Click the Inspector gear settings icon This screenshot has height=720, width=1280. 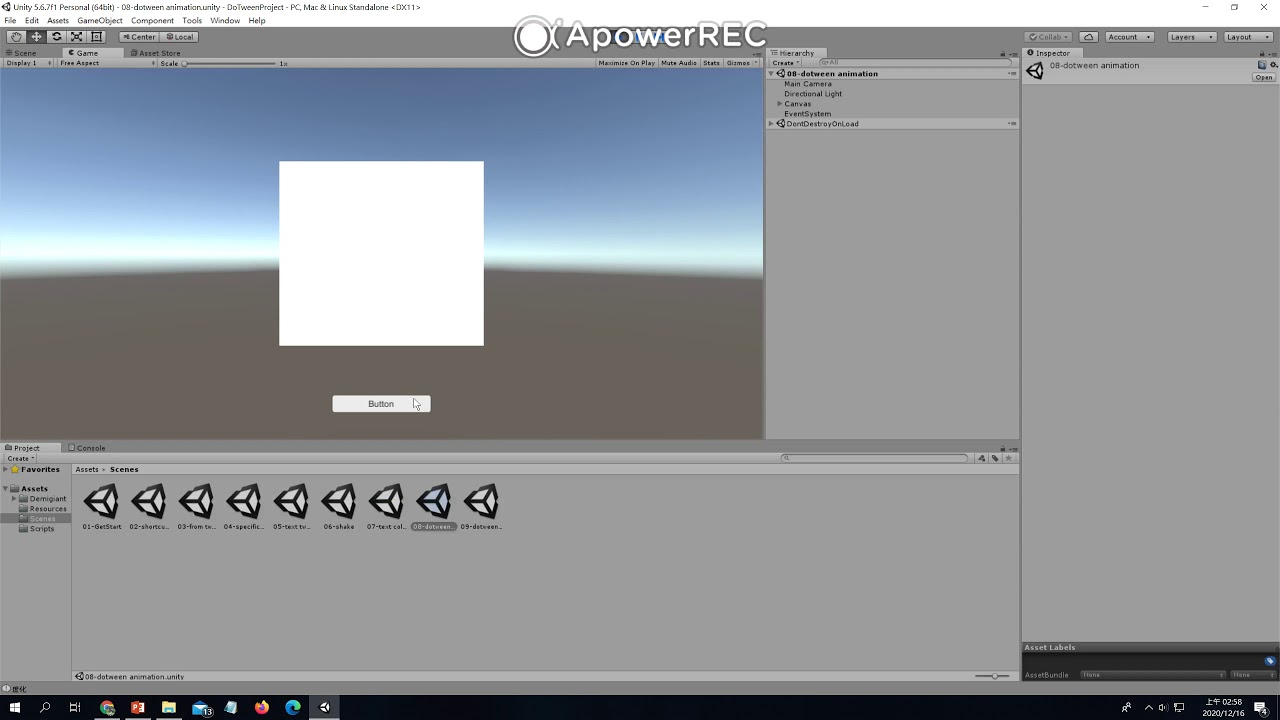point(1273,65)
